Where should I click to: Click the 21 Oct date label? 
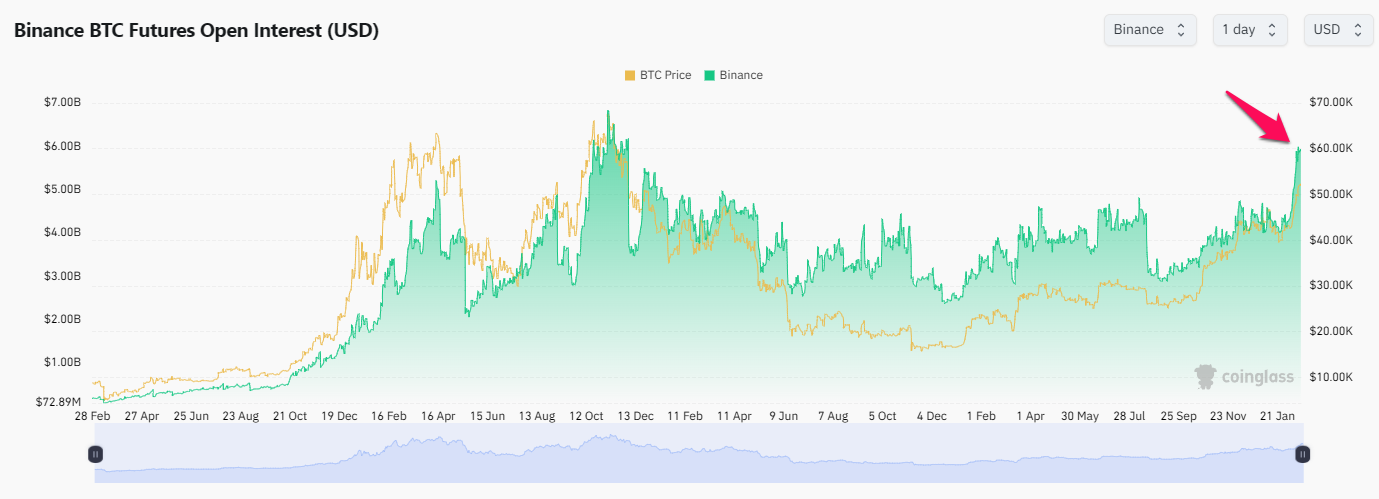[290, 415]
